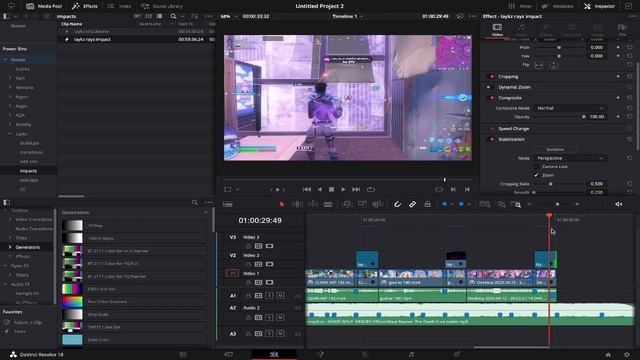Toggle auto track selector on Video 1
Screen dimensions: 640x360
[x=258, y=282]
